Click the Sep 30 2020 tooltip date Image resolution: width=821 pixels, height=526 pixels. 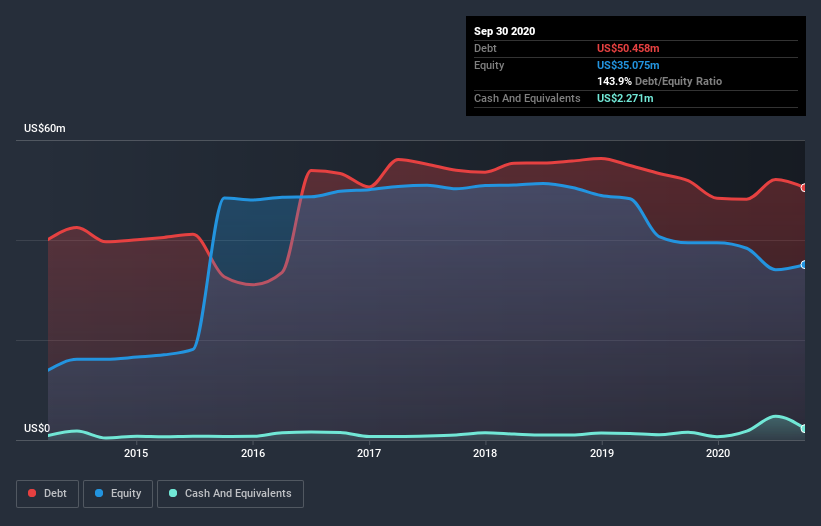pos(505,31)
